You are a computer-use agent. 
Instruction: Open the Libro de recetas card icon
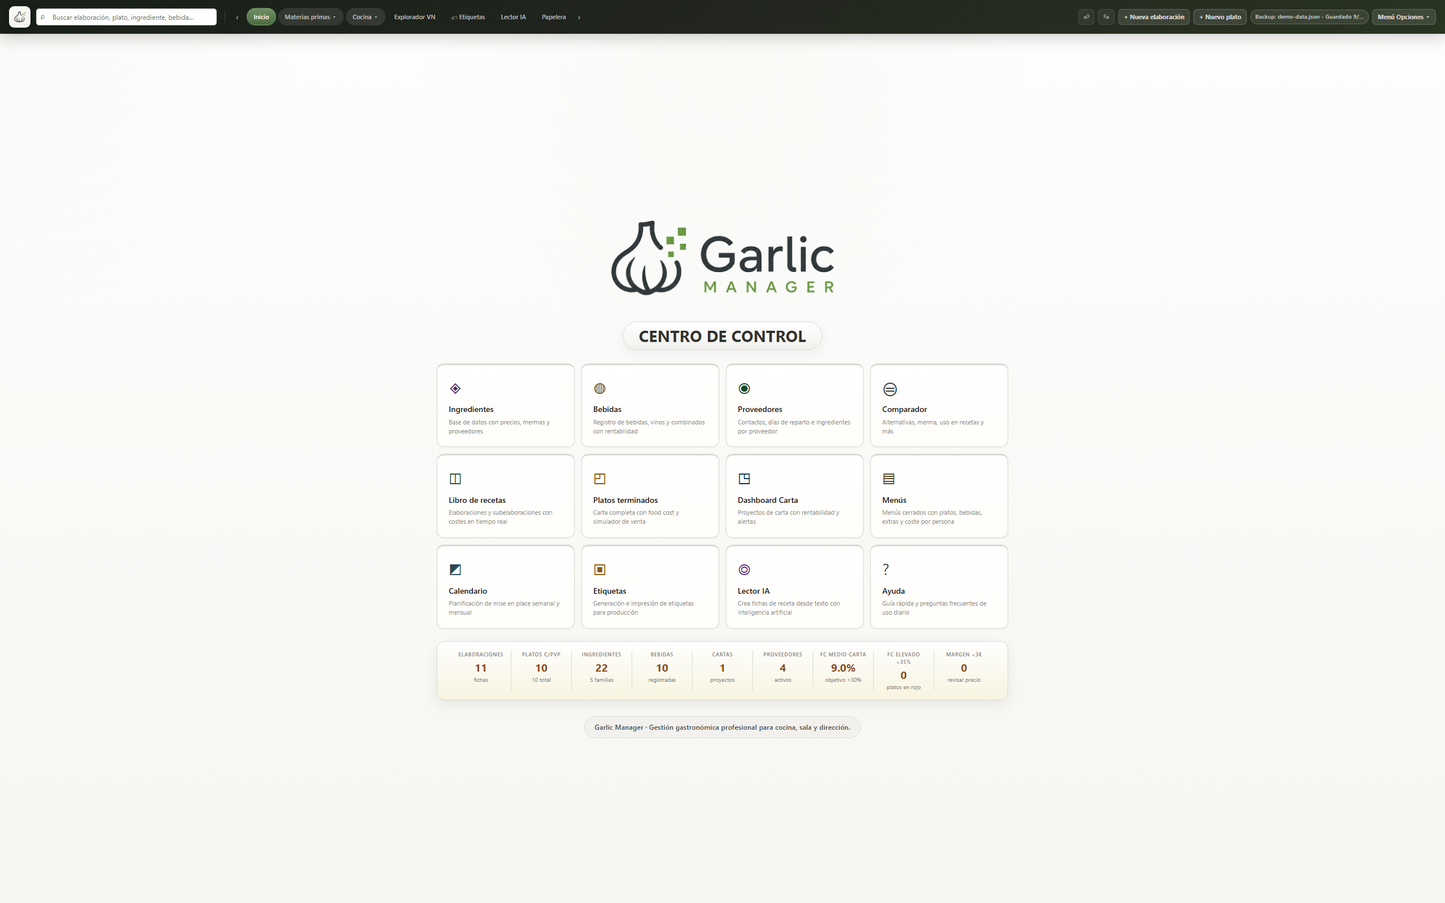coord(455,479)
